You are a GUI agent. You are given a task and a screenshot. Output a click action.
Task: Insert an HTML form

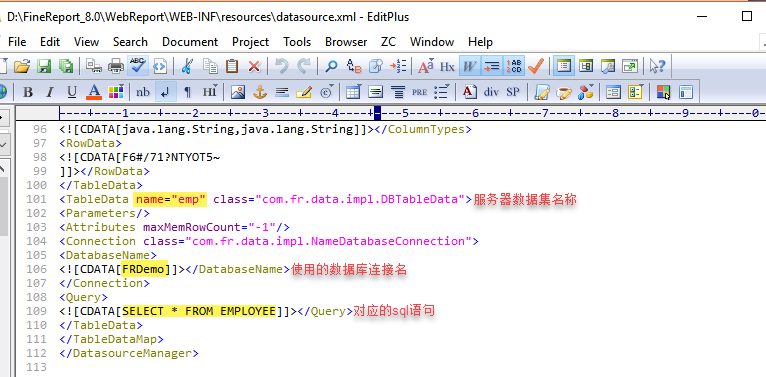[x=613, y=92]
